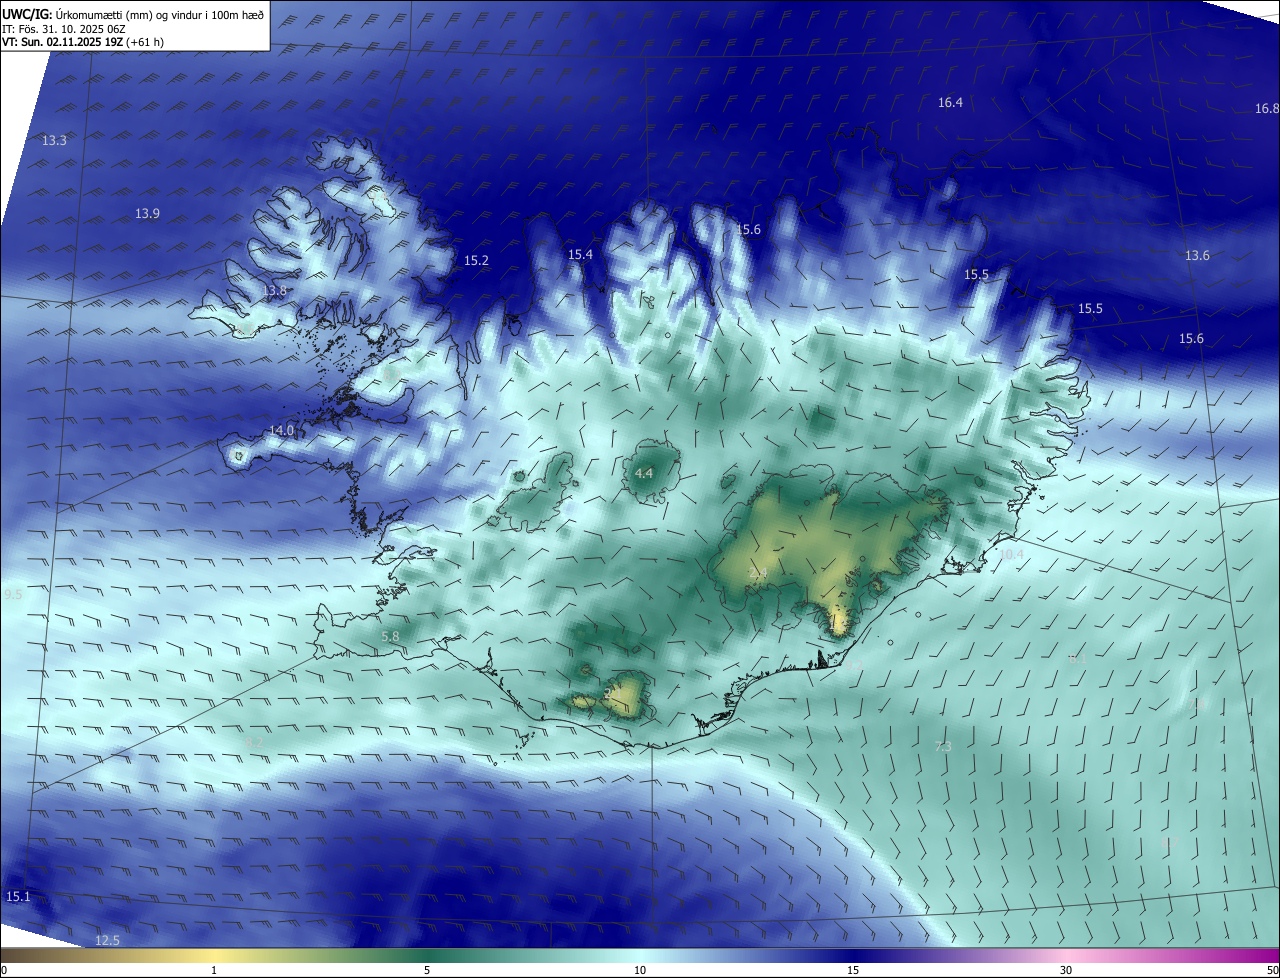Click the yellow segment of the colour scale
This screenshot has height=978, width=1280.
(214, 955)
